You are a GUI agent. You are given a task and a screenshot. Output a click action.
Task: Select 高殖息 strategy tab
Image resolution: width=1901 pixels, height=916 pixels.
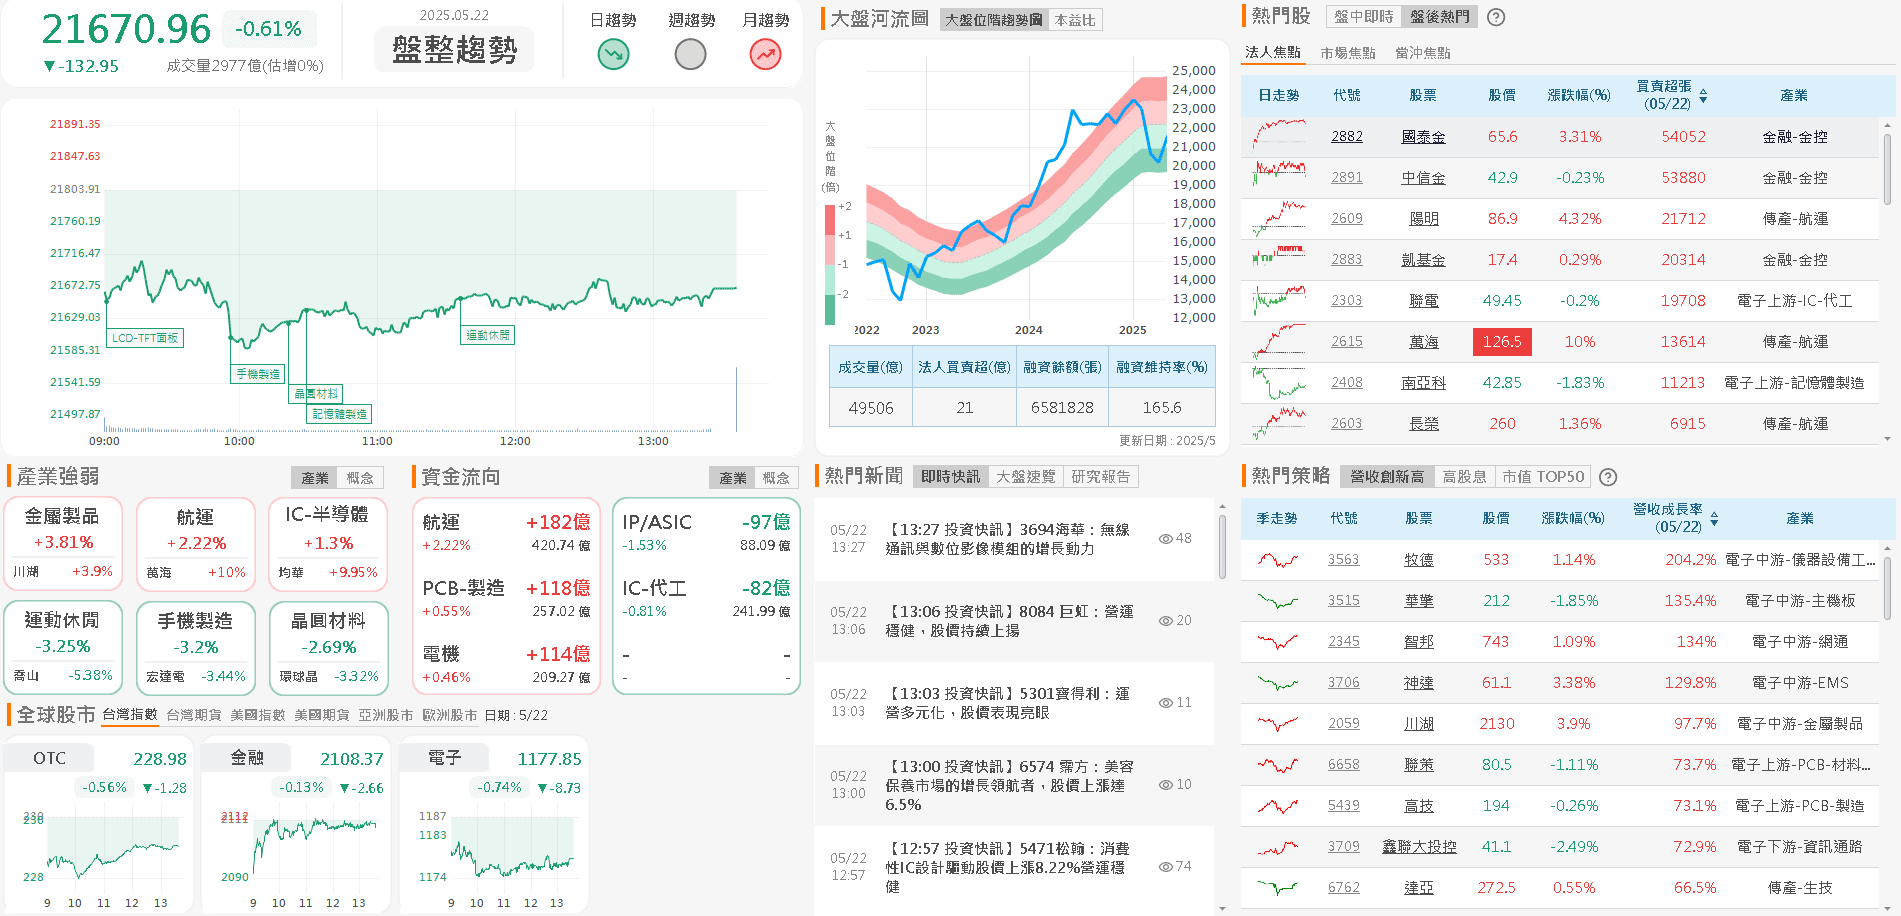pyautogui.click(x=1465, y=477)
